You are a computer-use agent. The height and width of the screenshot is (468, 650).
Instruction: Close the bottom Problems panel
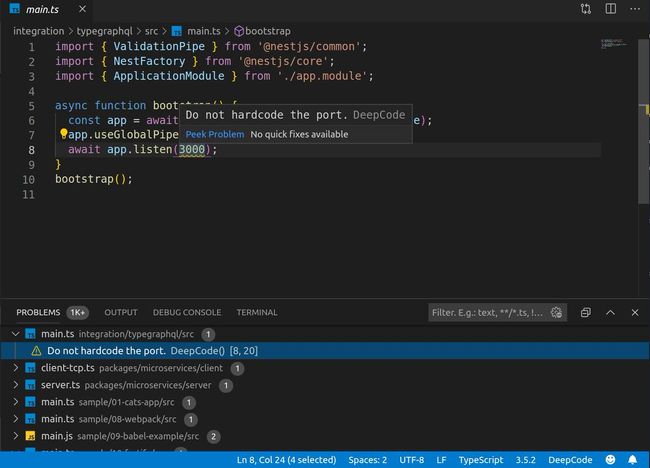[x=634, y=313]
